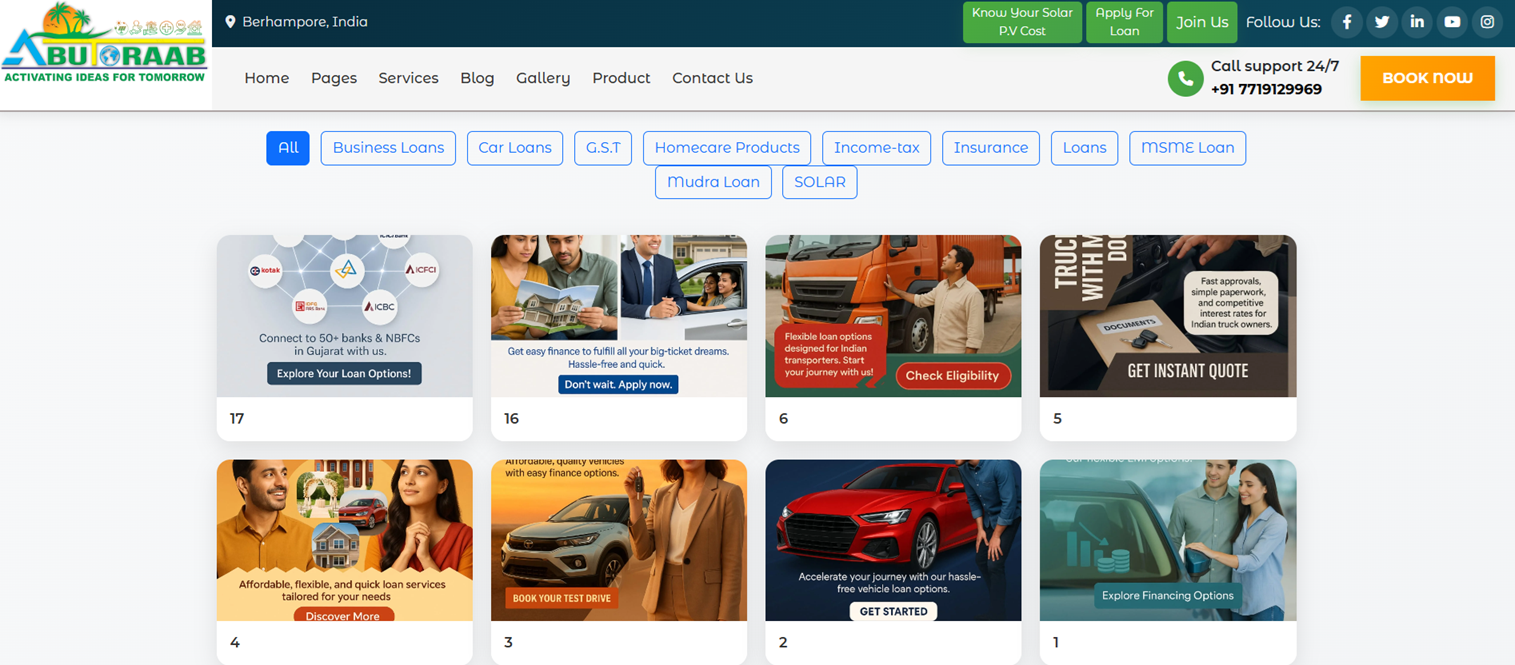Viewport: 1515px width, 665px height.
Task: Open the Pages menu
Action: (334, 78)
